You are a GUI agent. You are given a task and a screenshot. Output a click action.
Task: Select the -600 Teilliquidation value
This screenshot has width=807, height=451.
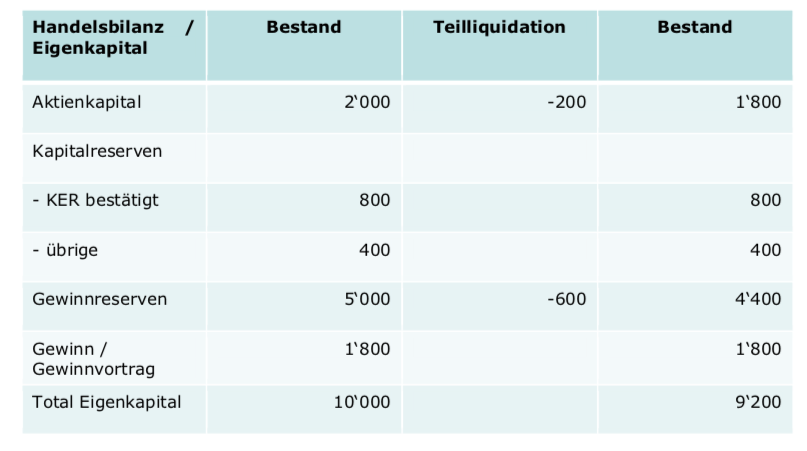pyautogui.click(x=567, y=299)
